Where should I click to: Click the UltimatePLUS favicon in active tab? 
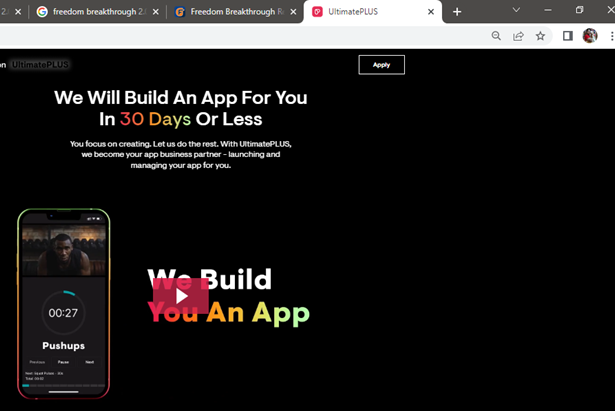pos(317,12)
